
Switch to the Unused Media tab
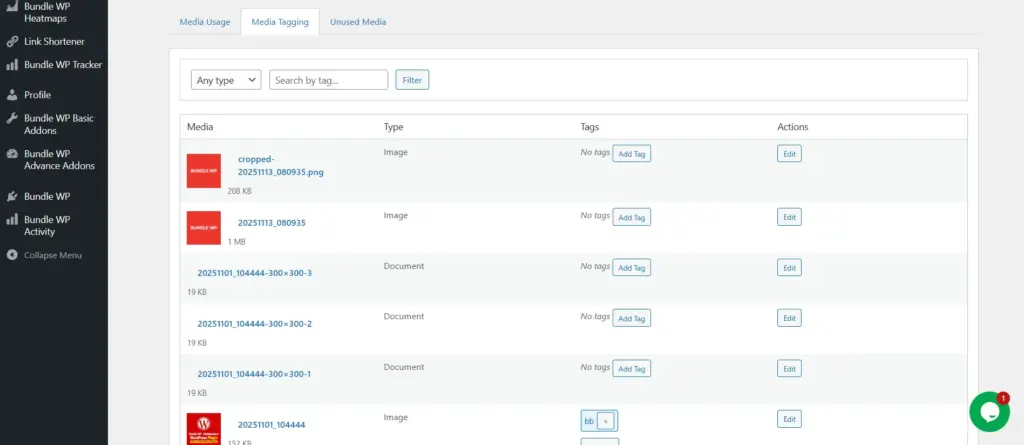tap(358, 22)
